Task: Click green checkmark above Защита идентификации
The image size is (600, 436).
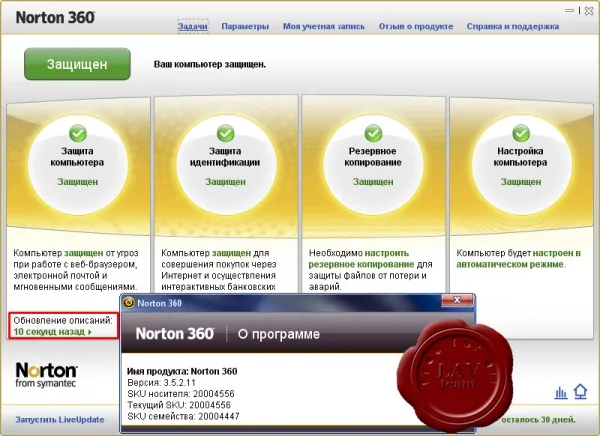Action: click(225, 133)
